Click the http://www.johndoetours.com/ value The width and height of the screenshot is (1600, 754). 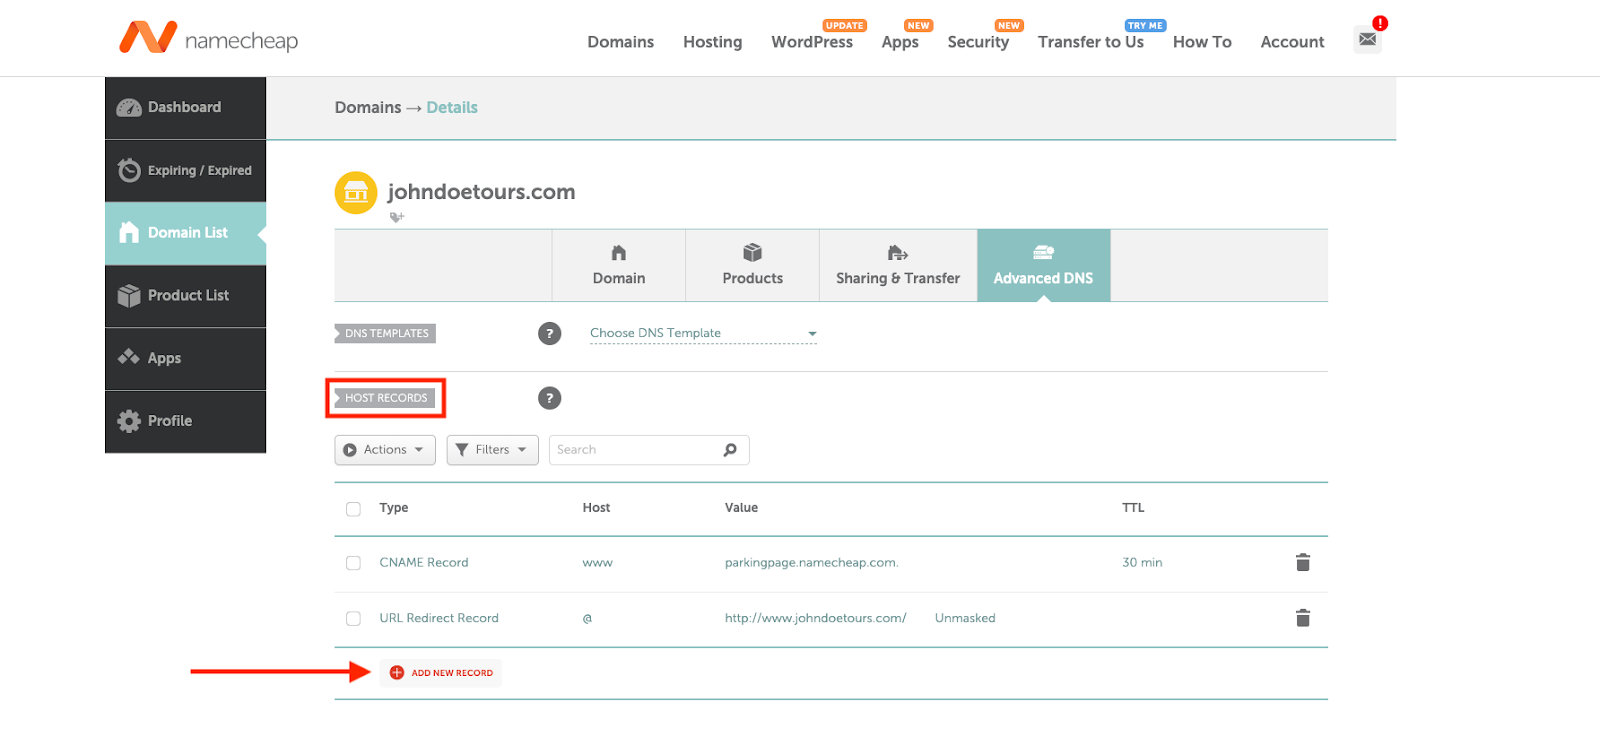[x=815, y=619]
